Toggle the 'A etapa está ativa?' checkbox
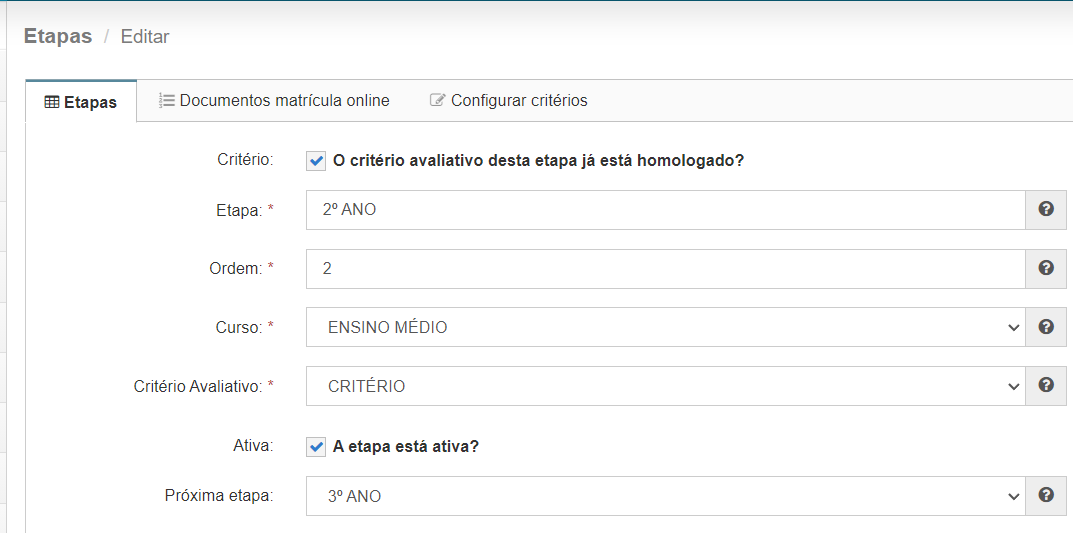This screenshot has width=1073, height=533. 316,447
